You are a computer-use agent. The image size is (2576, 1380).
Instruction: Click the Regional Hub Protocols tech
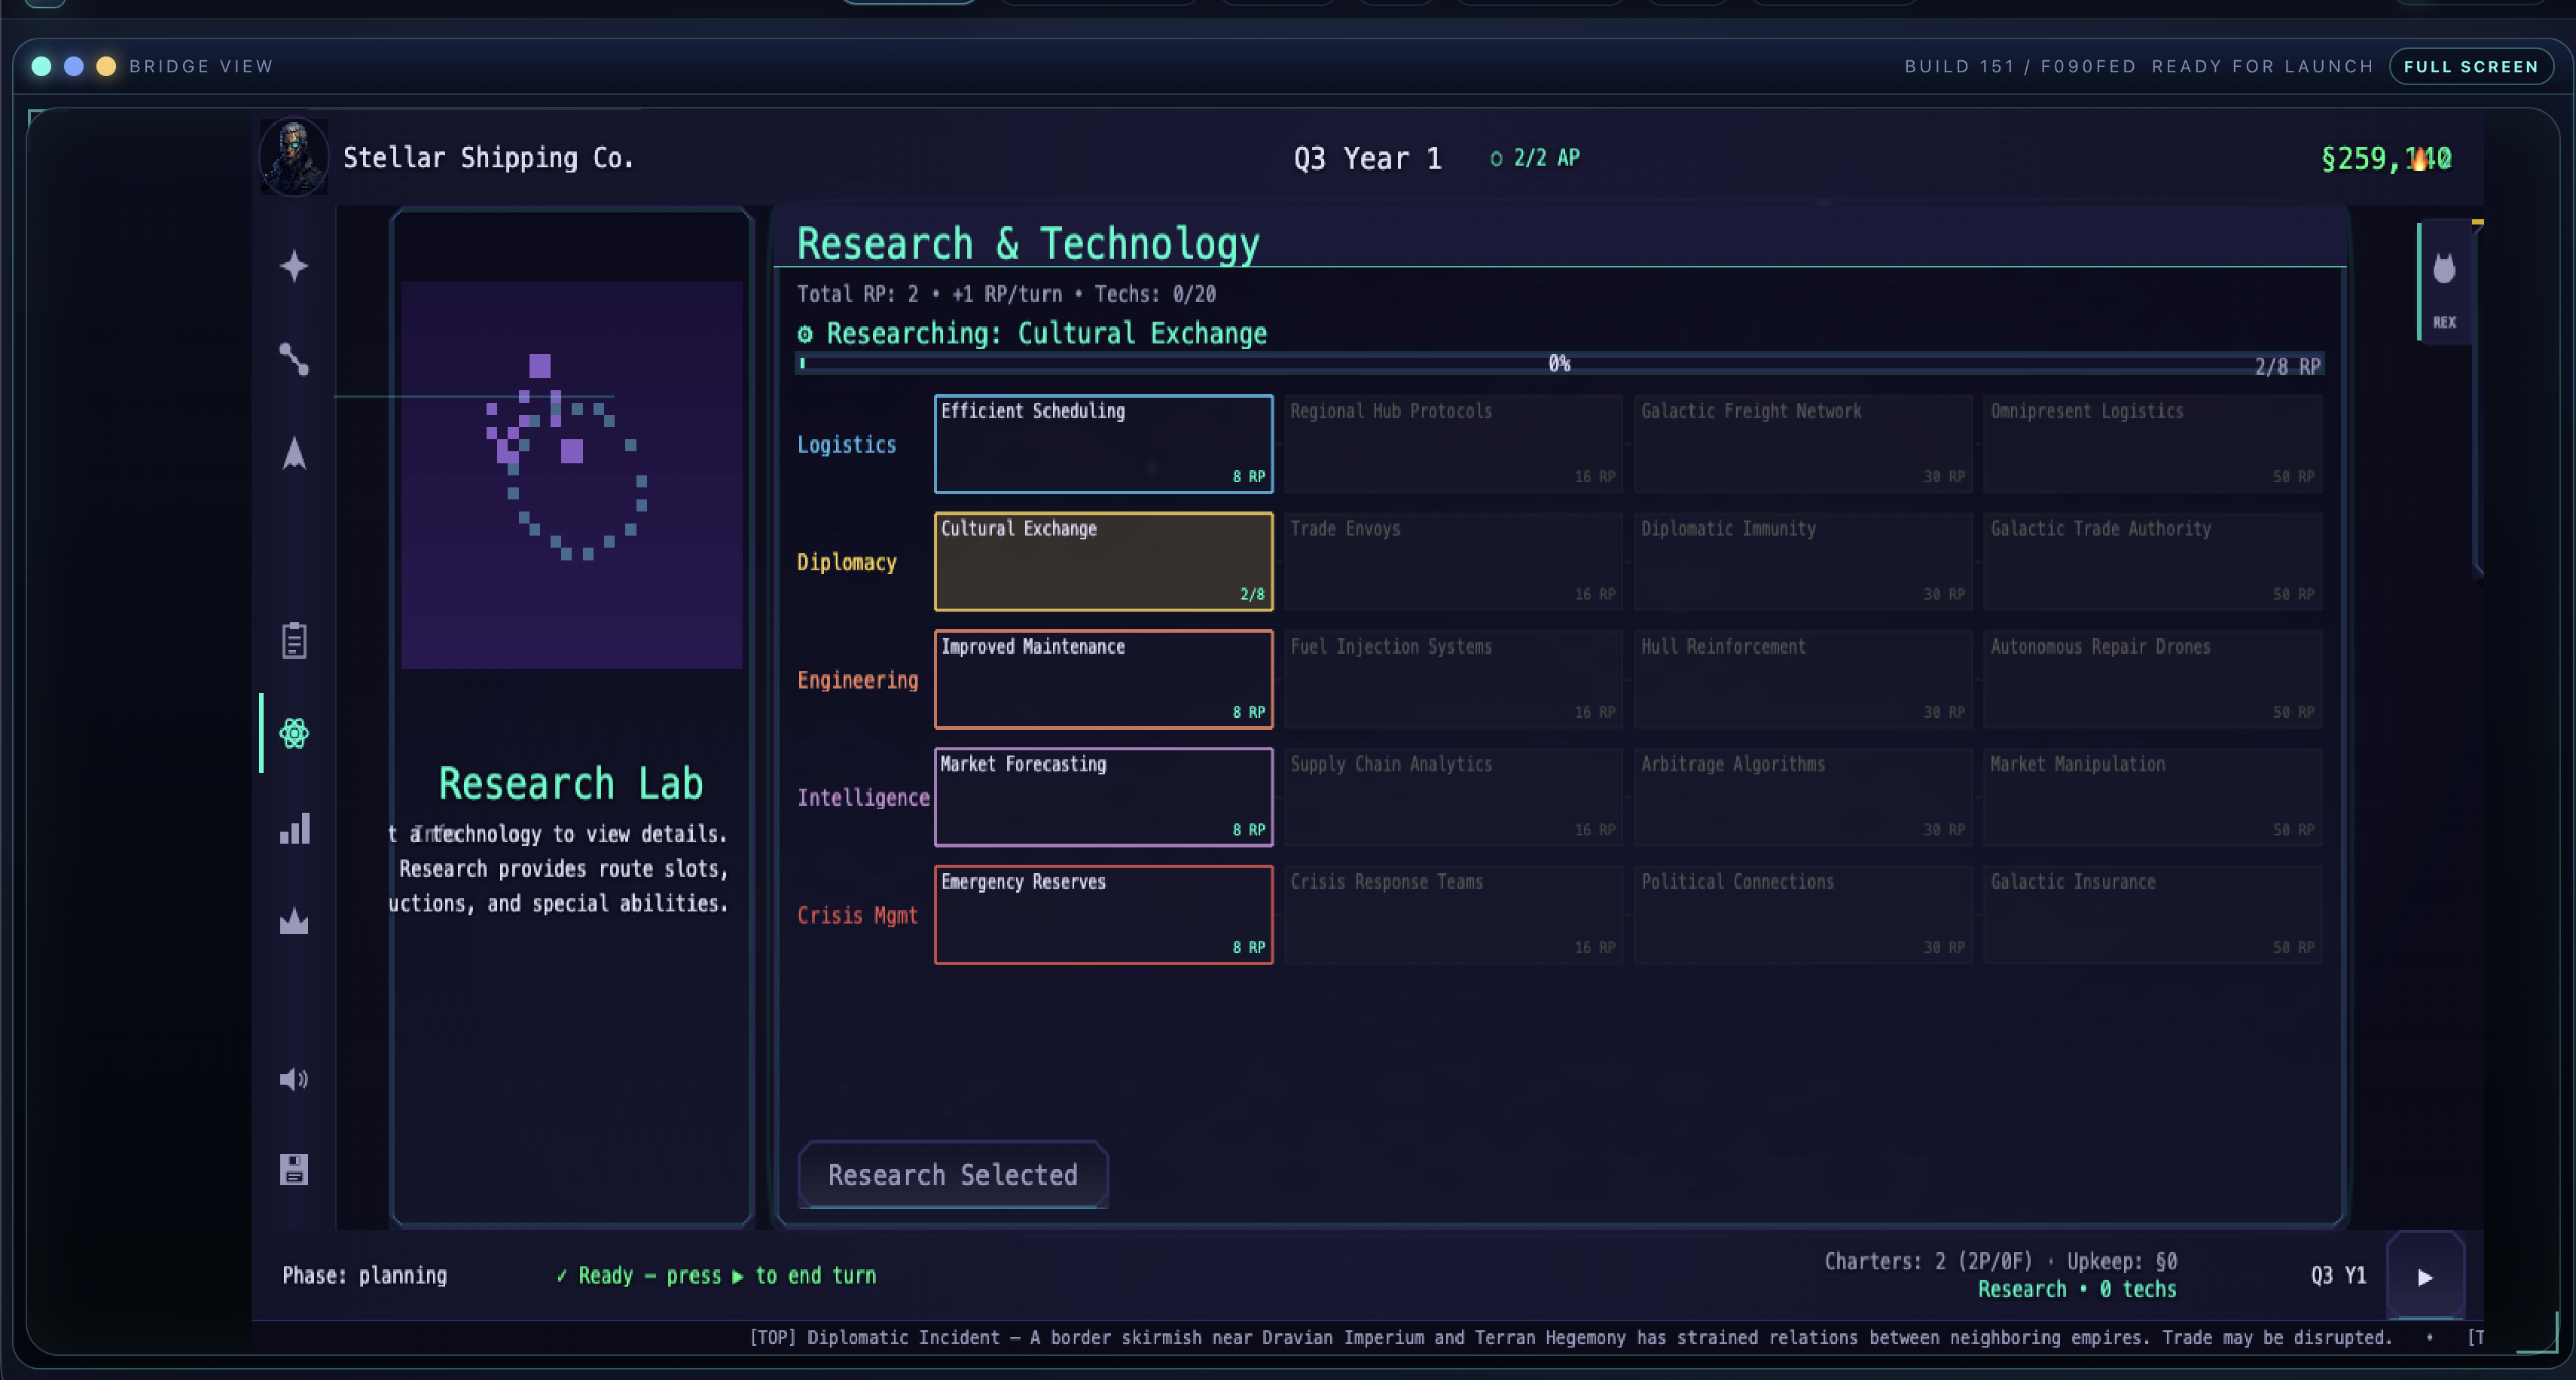tap(1453, 443)
